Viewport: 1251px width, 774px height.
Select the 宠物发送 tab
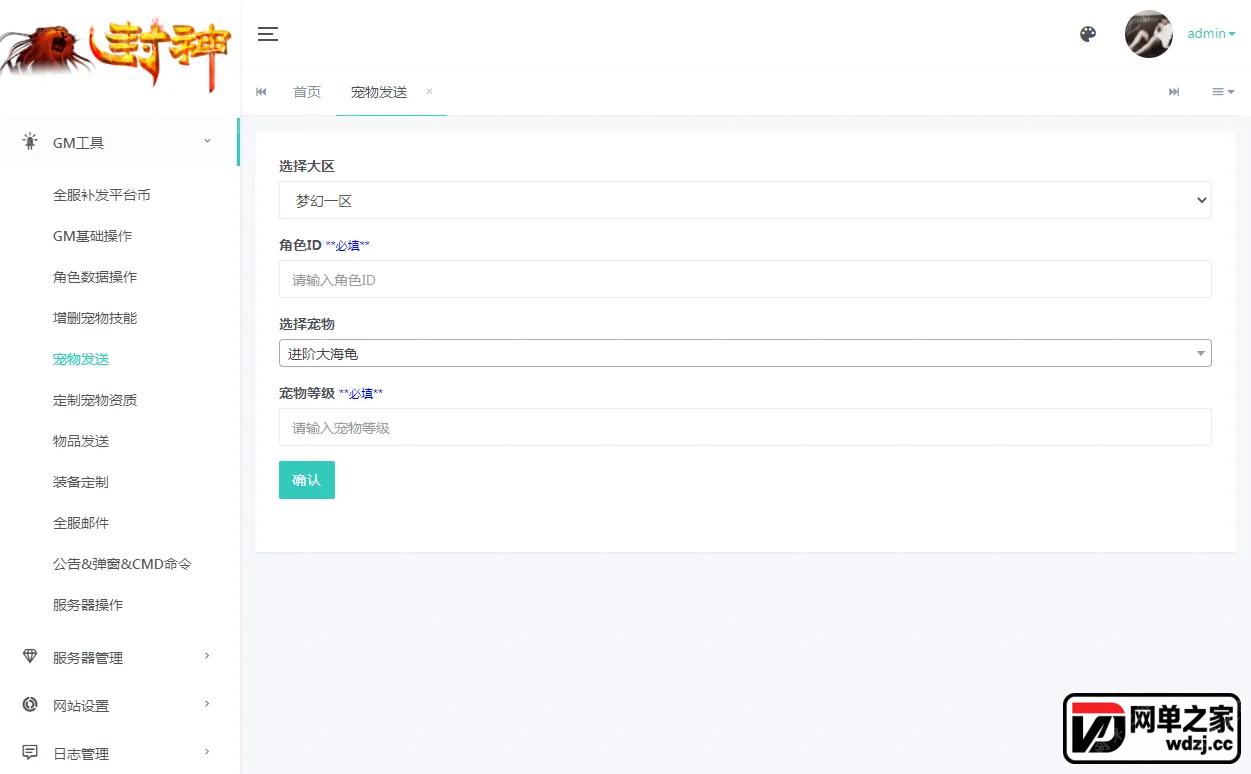(379, 92)
